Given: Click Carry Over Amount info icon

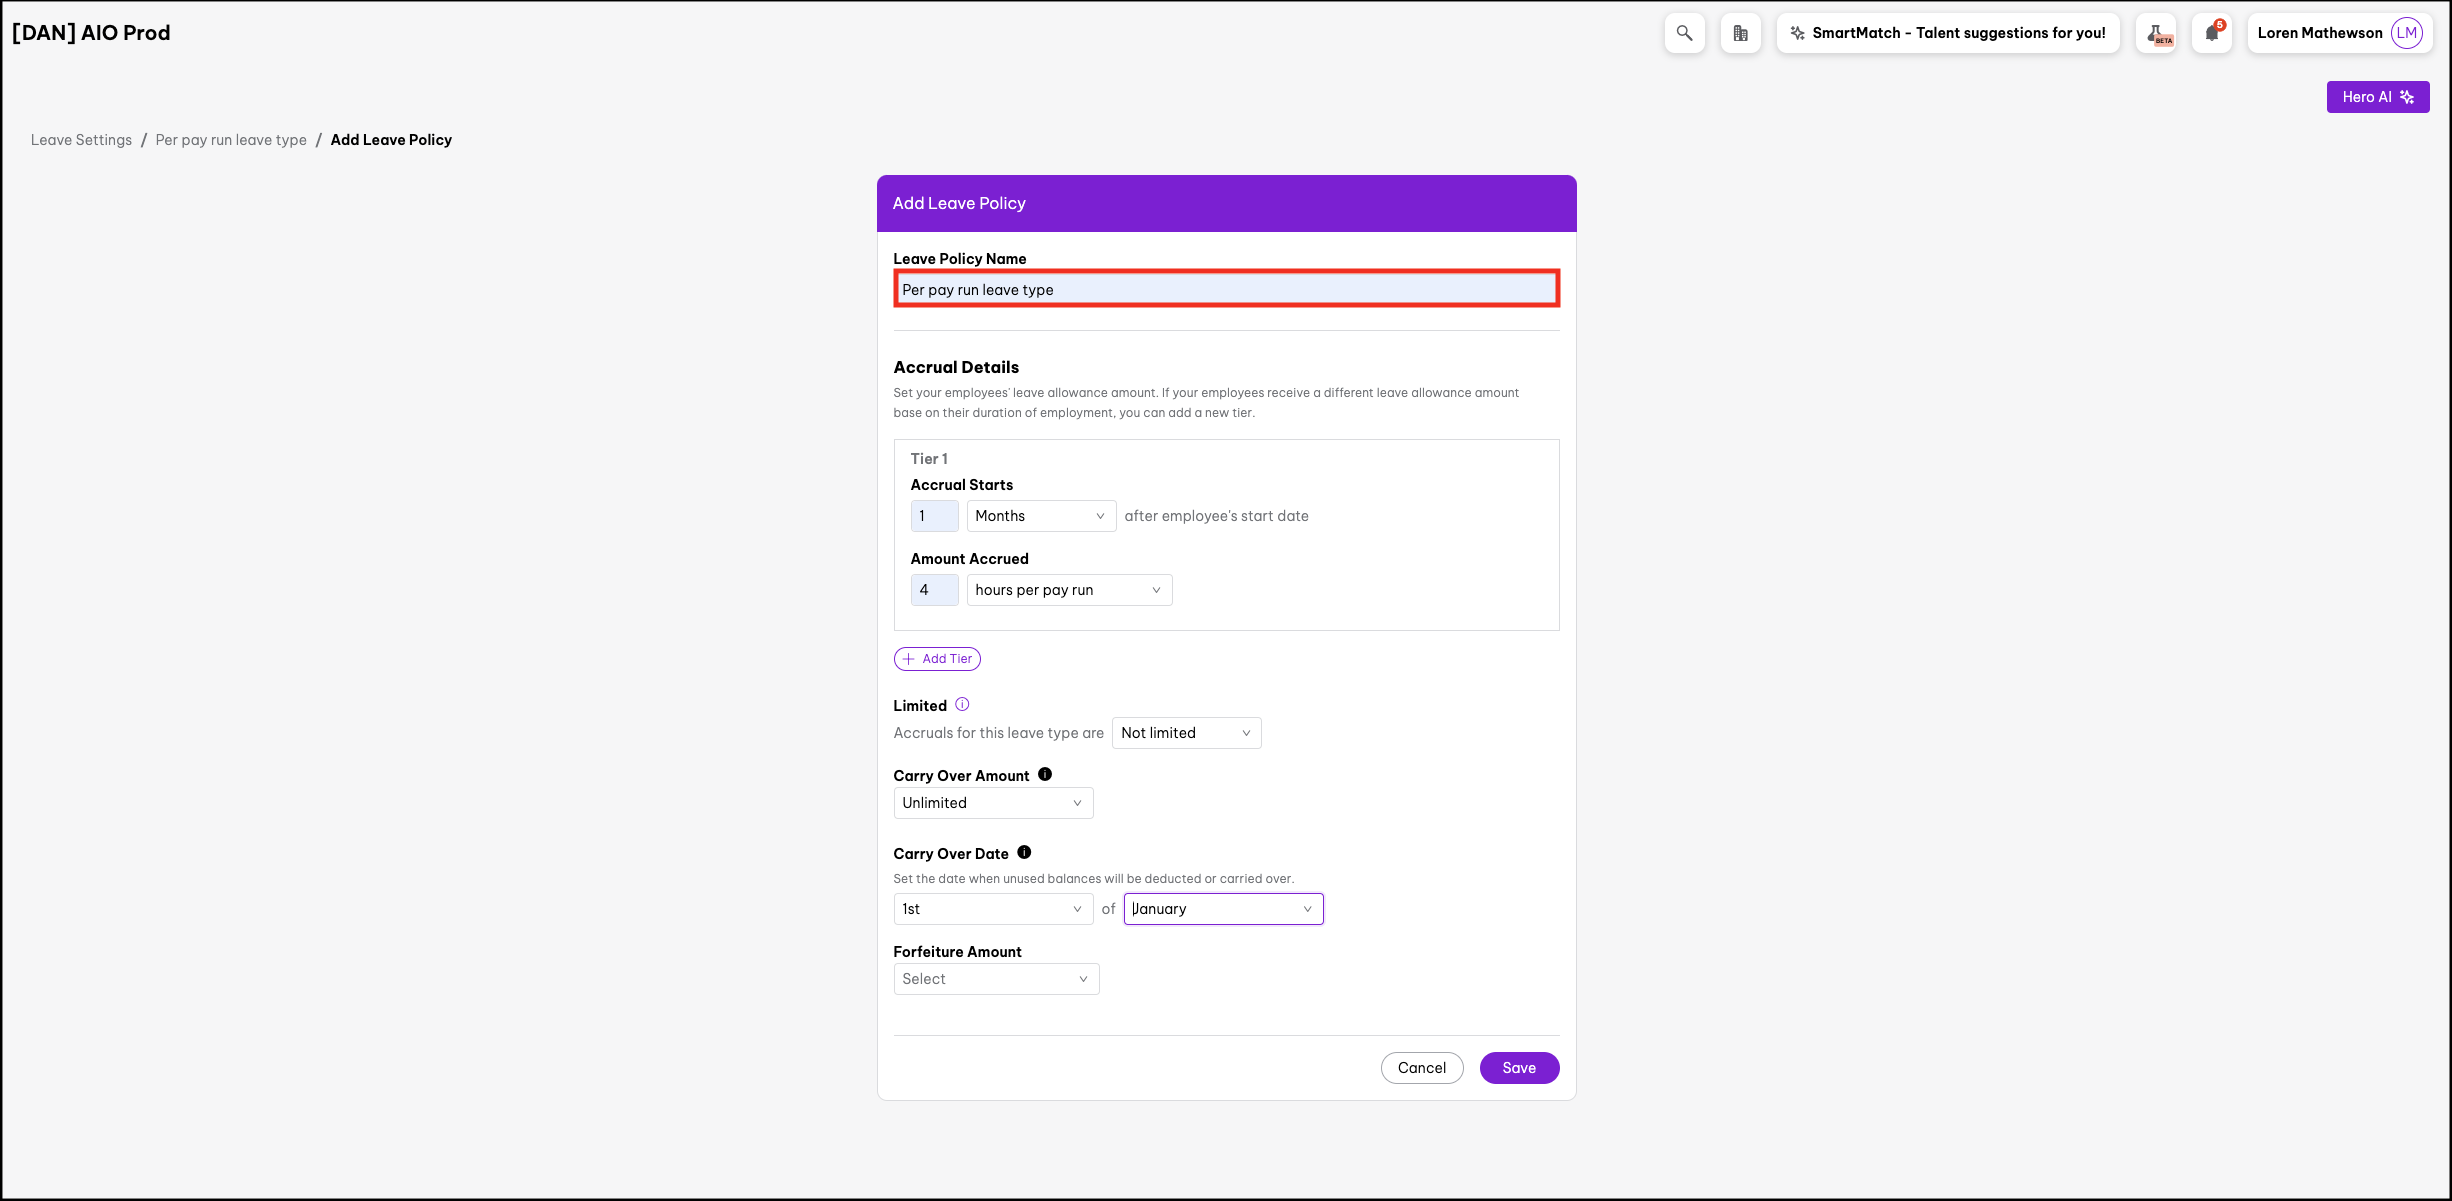Looking at the screenshot, I should (x=1045, y=775).
